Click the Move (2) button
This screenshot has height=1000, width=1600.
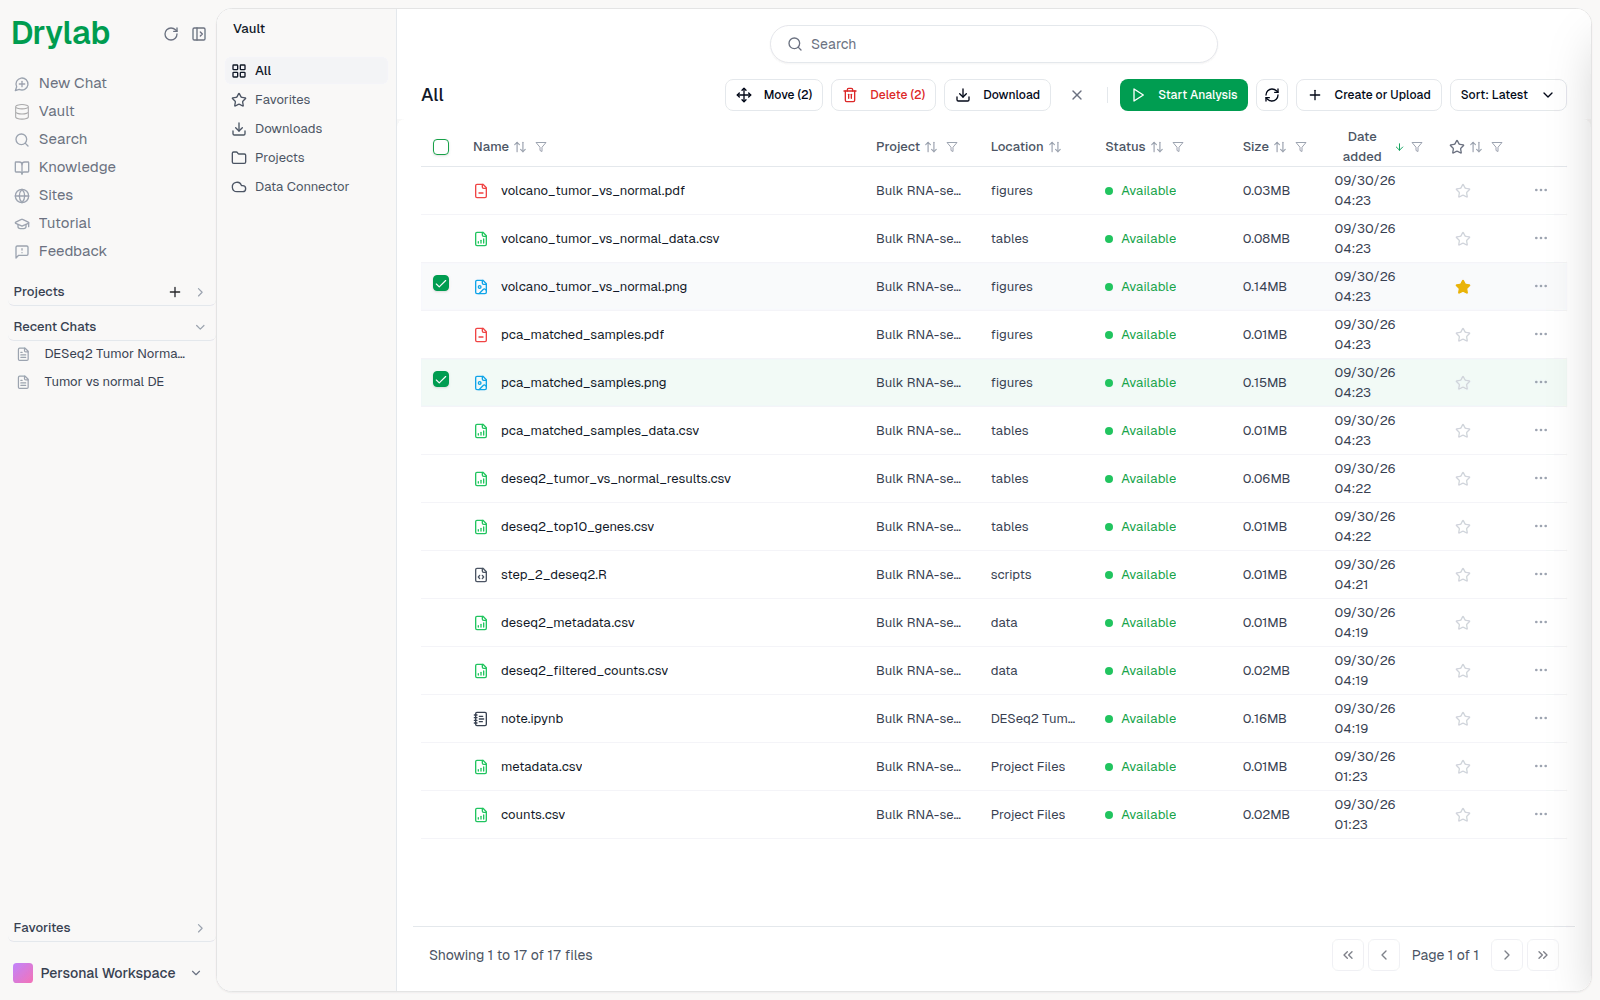pos(774,95)
